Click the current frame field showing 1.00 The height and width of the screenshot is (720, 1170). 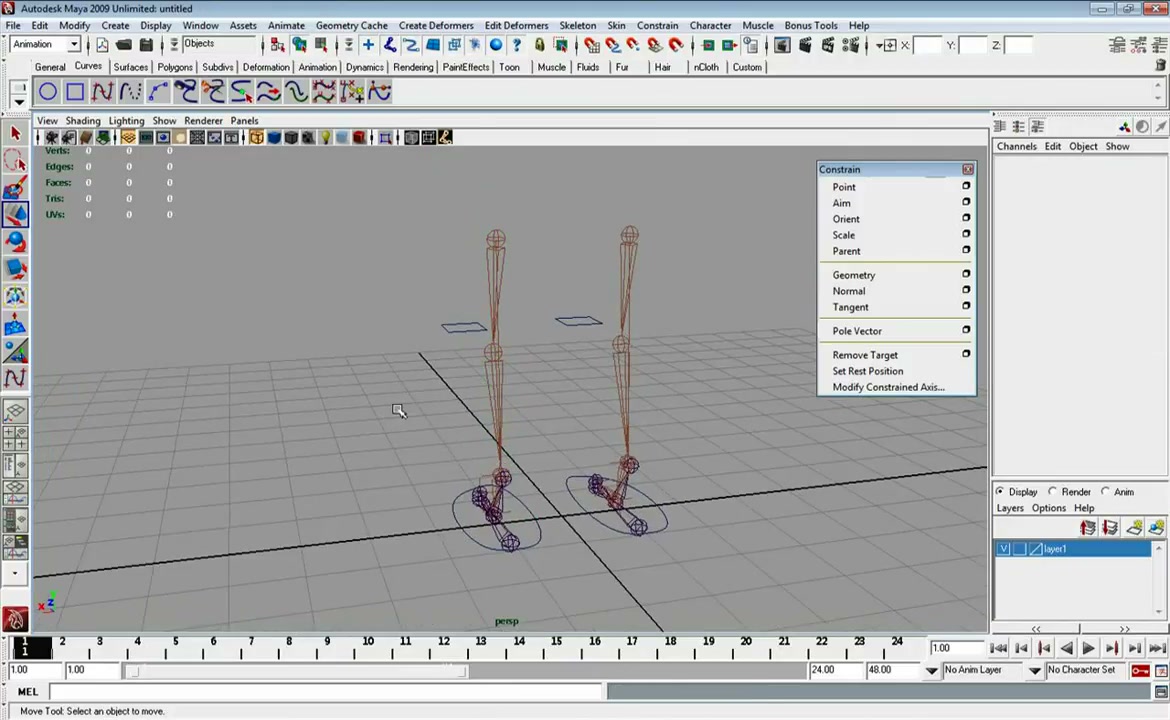pyautogui.click(x=955, y=648)
